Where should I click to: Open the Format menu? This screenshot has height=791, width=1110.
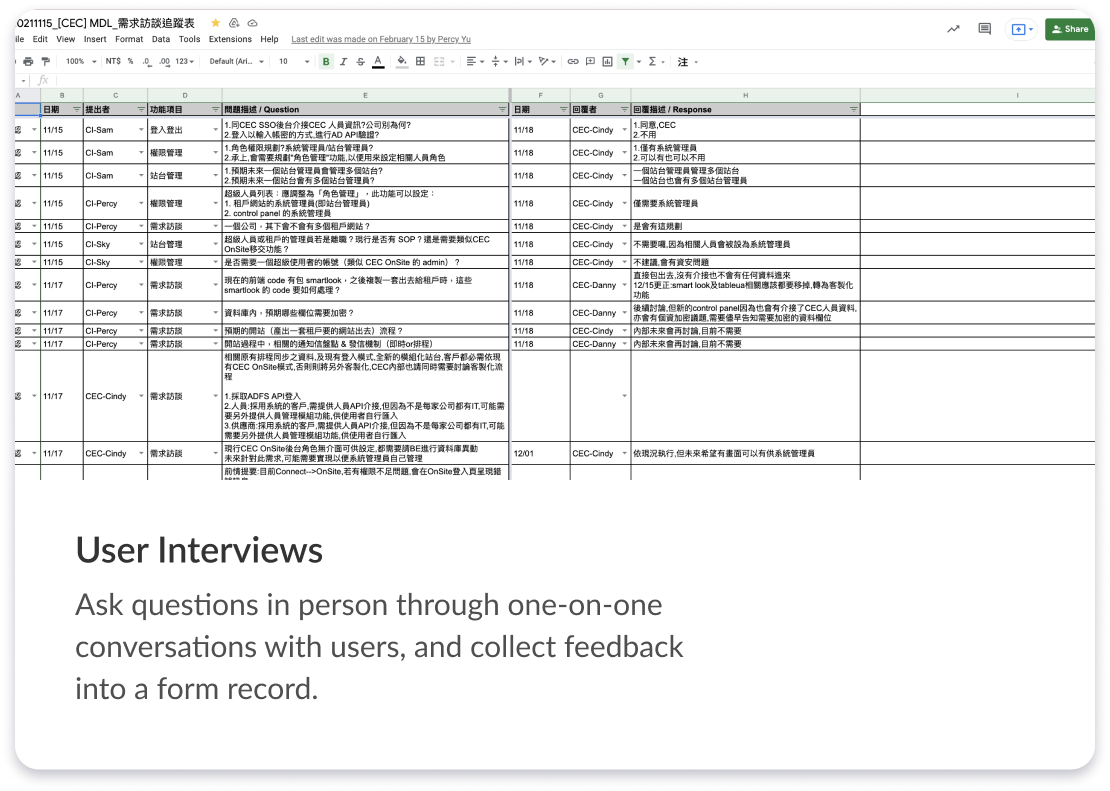129,40
